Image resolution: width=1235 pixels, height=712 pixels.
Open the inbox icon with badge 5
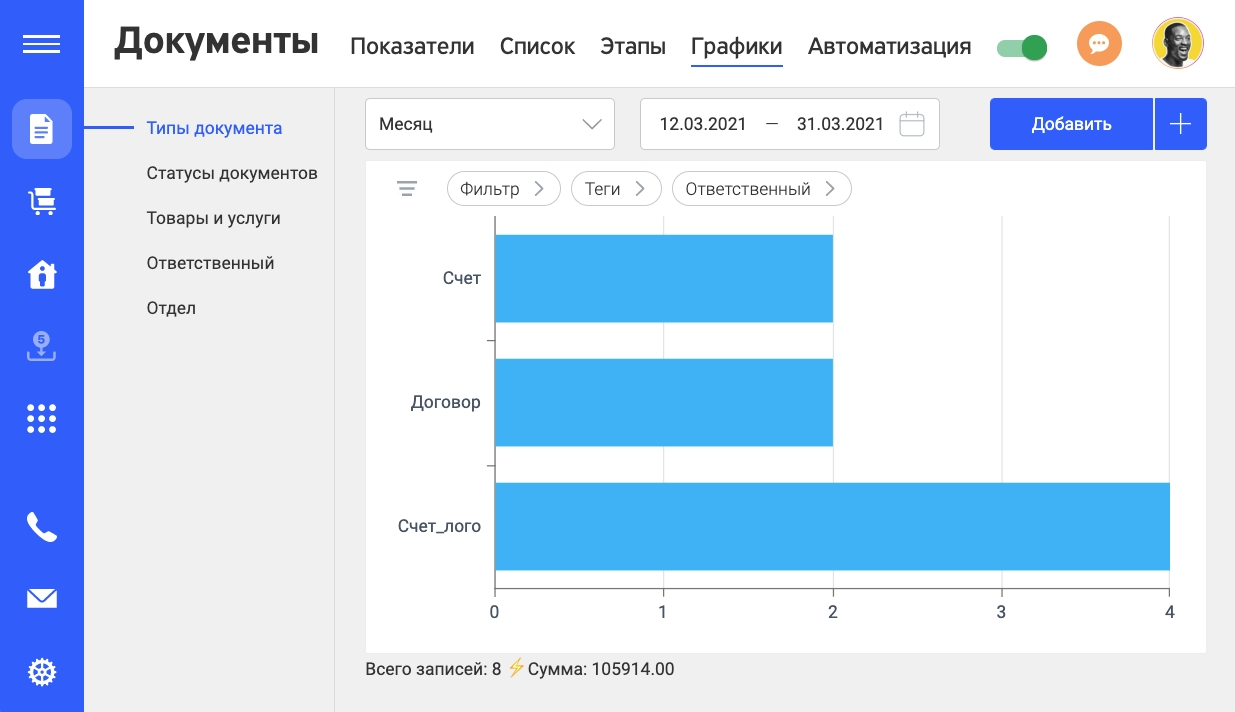tap(41, 347)
